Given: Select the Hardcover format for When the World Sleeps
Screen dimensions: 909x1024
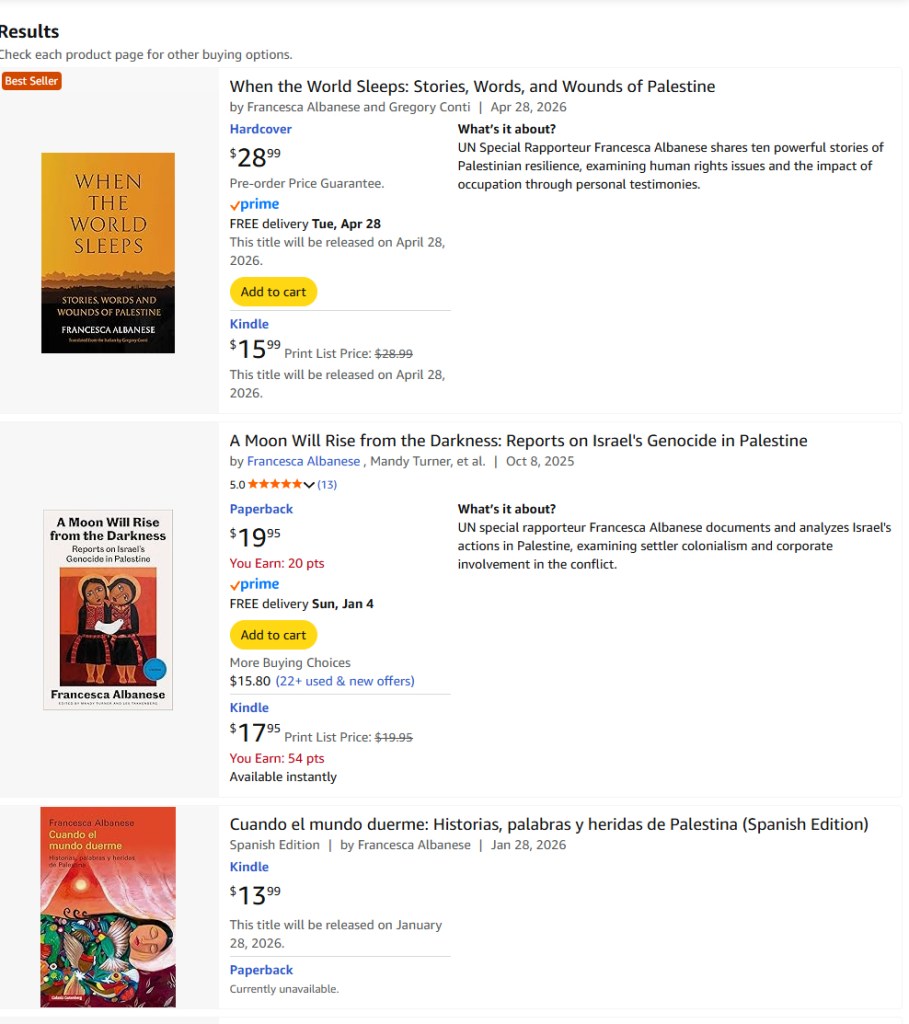Looking at the screenshot, I should [260, 128].
